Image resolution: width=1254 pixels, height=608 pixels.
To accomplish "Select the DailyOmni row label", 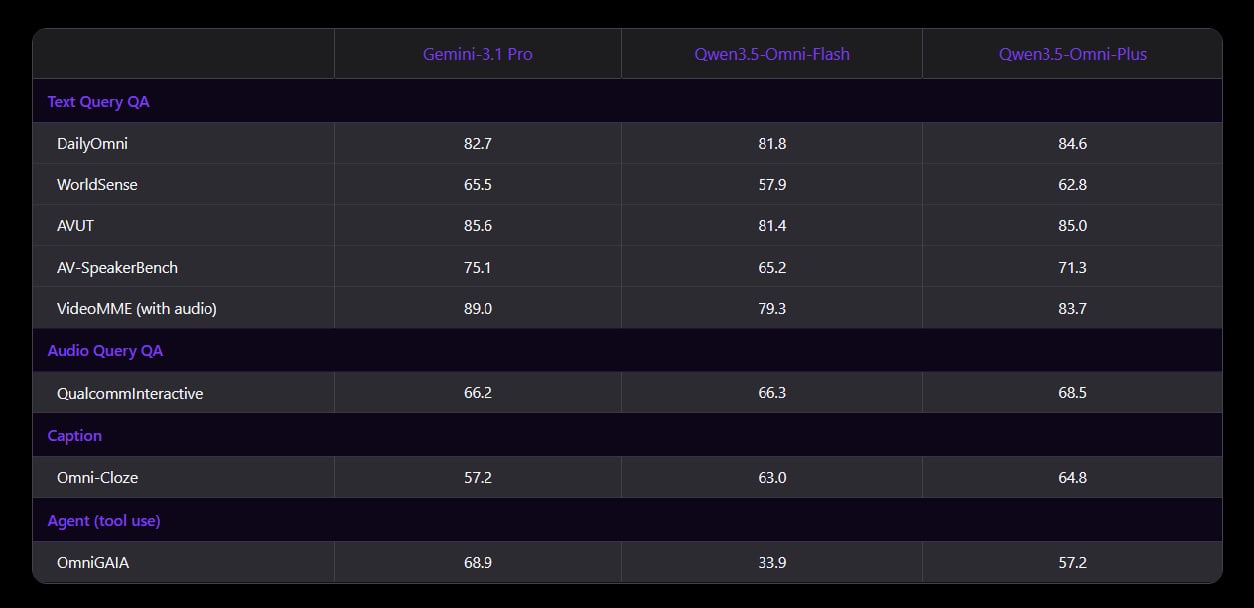I will click(92, 144).
